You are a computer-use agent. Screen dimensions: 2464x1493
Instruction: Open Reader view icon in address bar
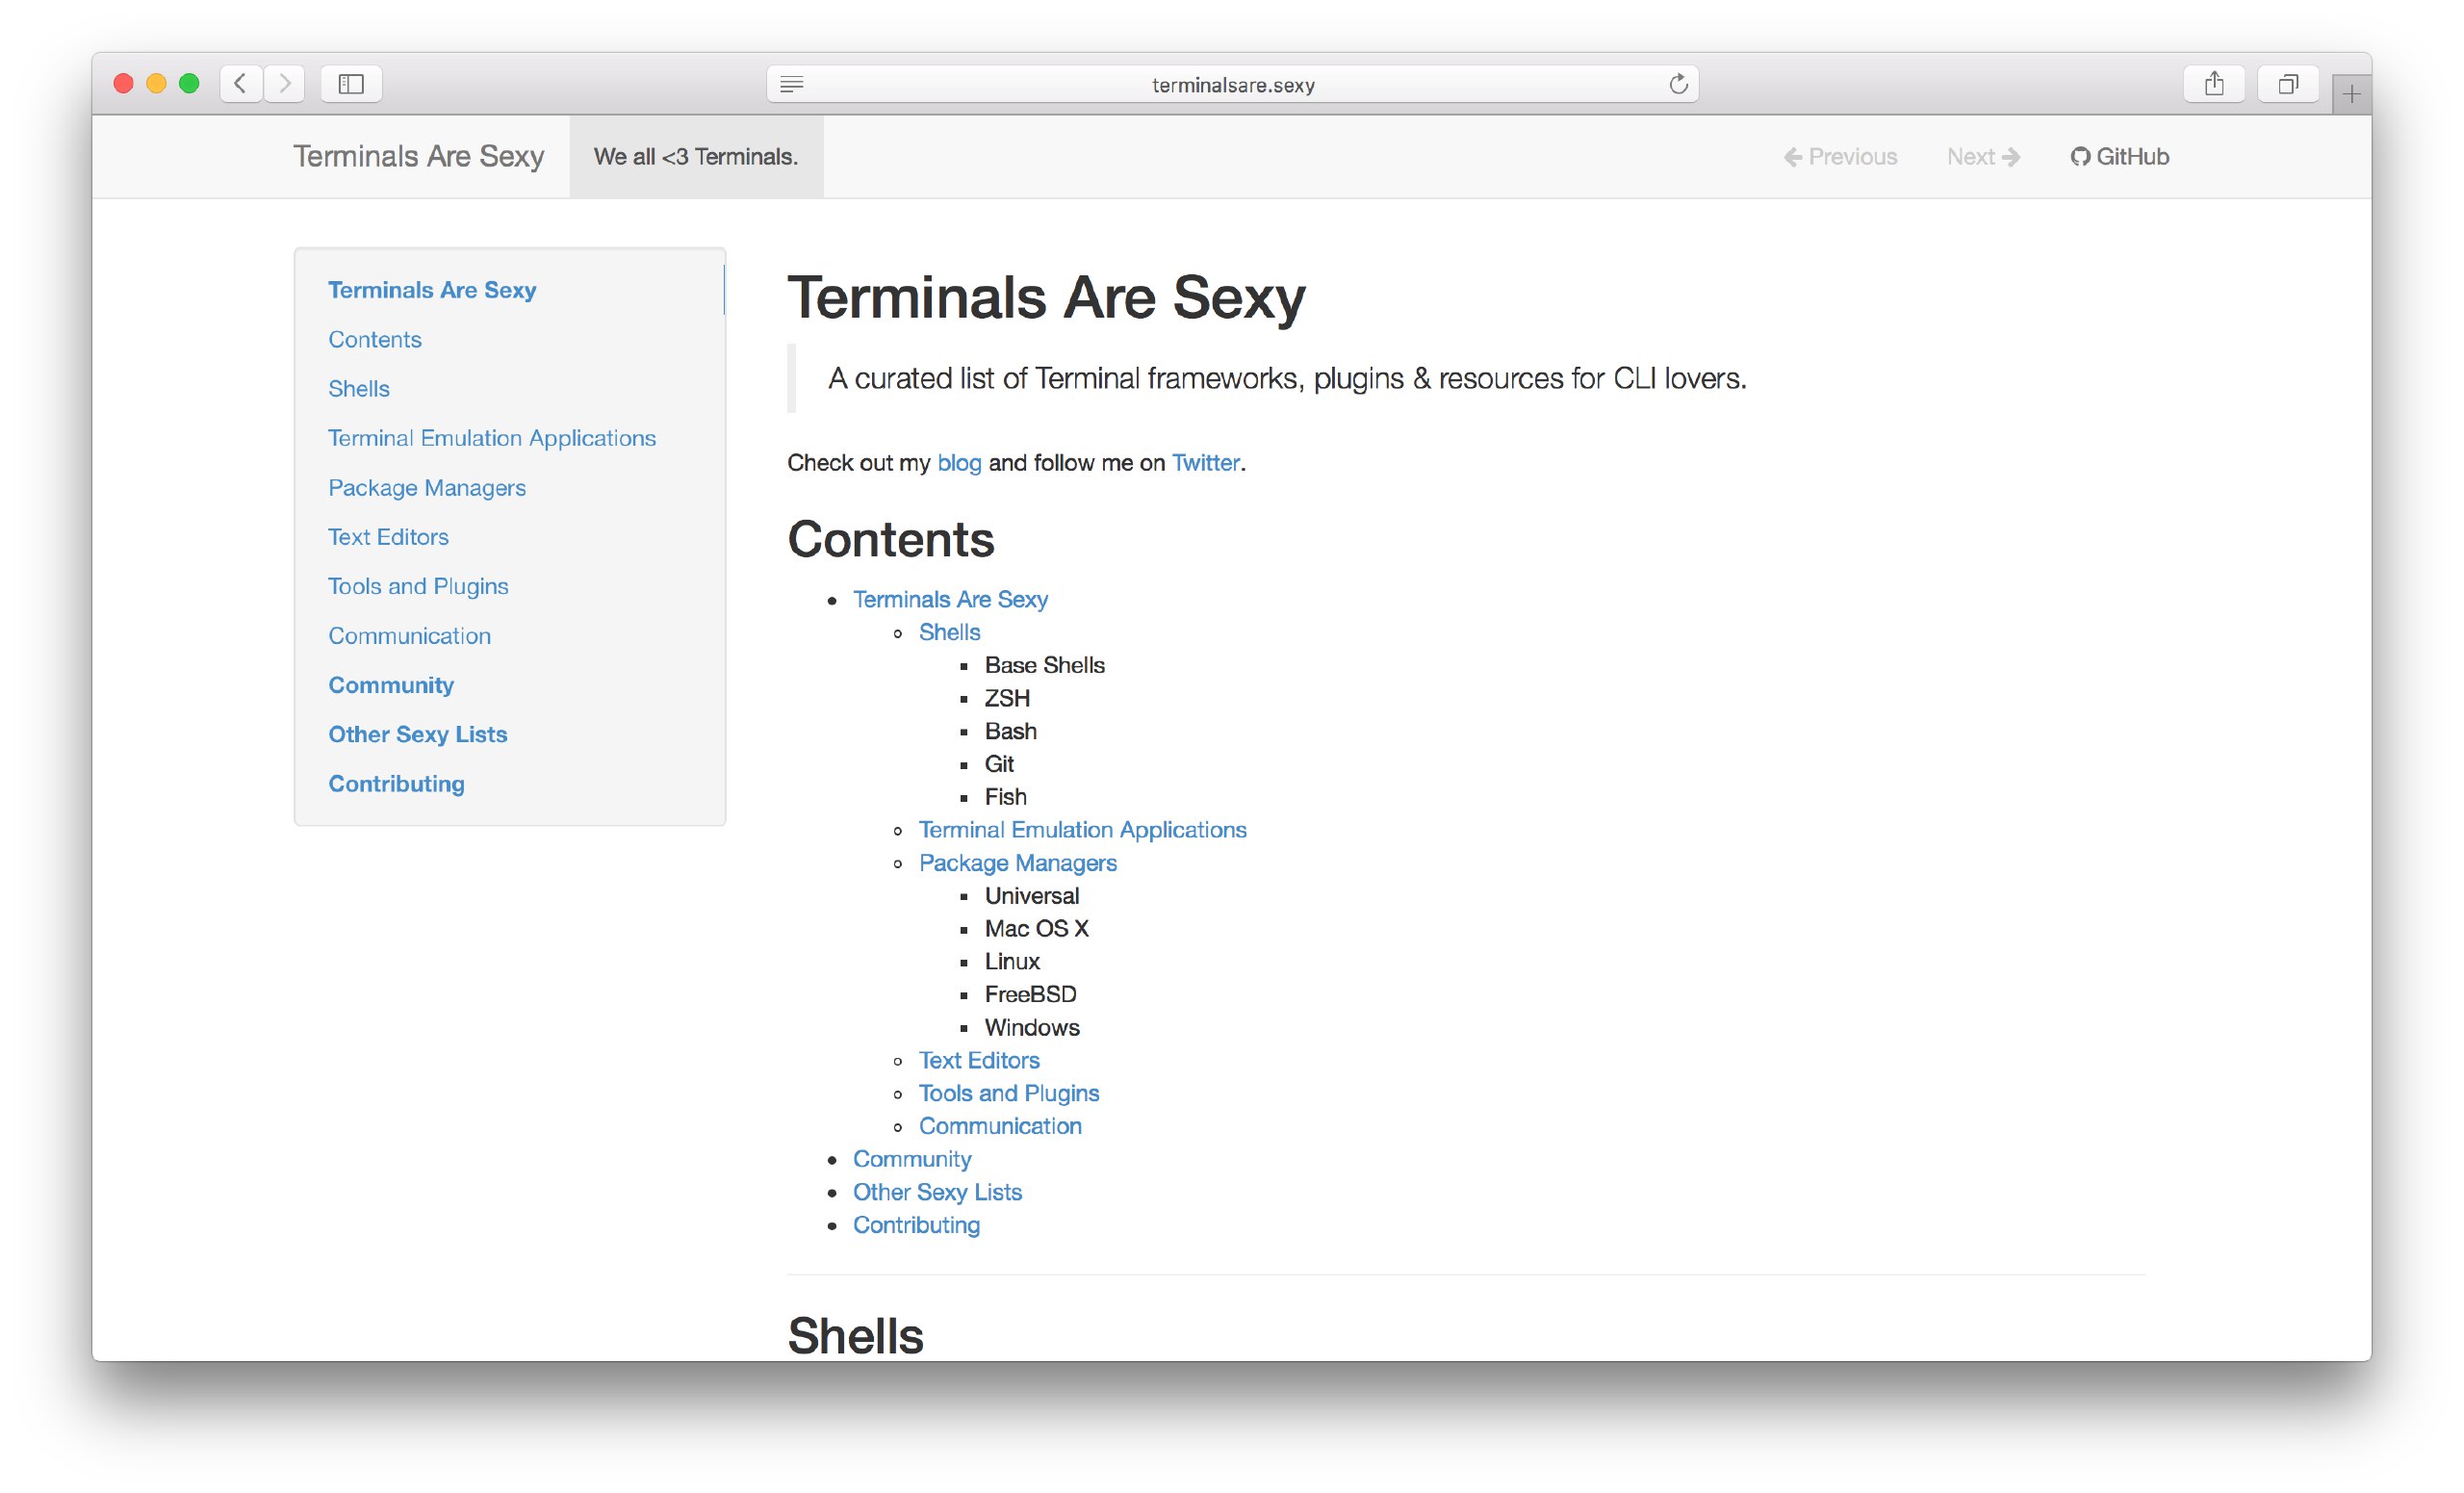click(792, 85)
